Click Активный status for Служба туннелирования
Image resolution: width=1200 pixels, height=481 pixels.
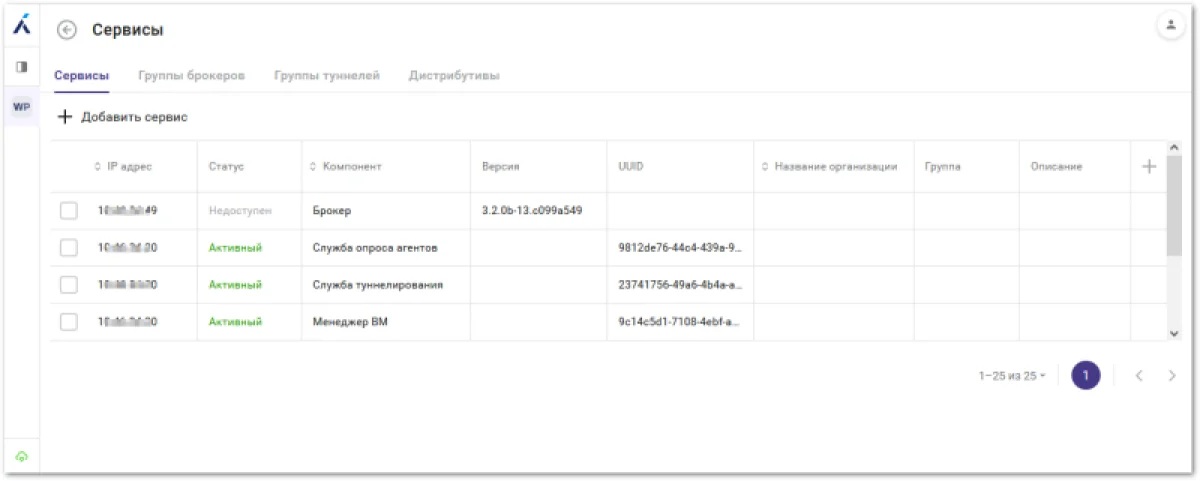point(235,285)
